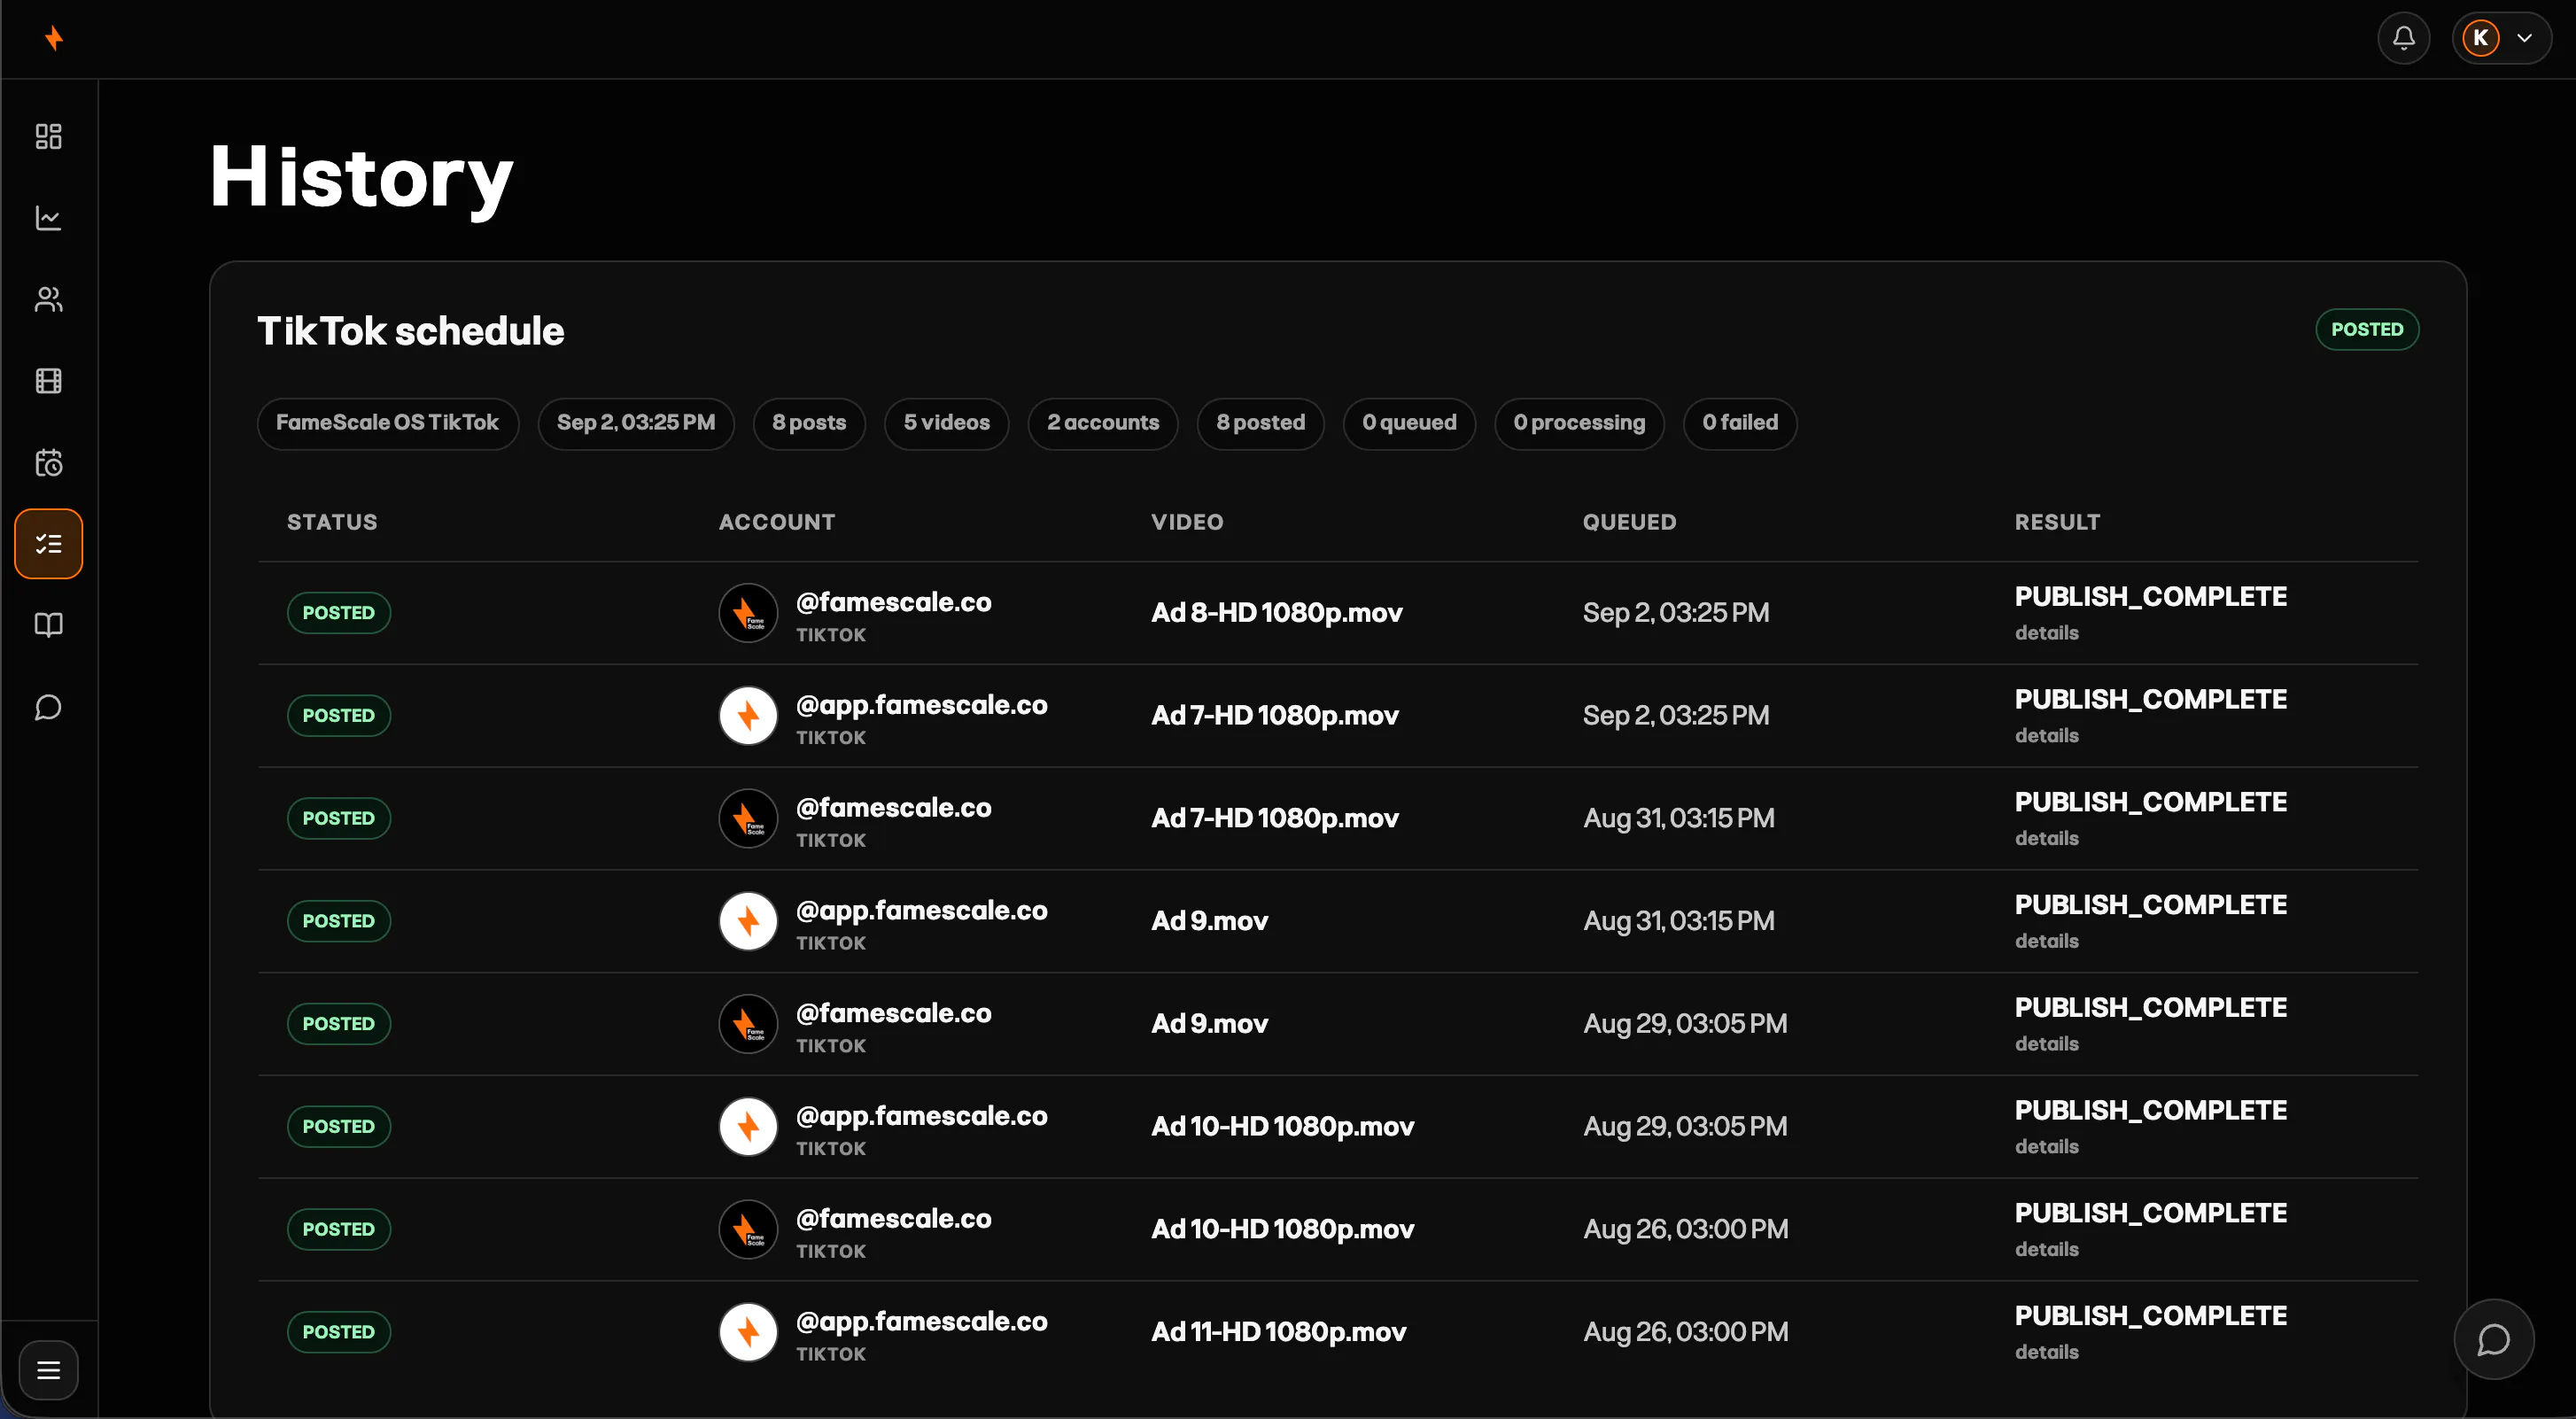
Task: Open the dashboard grid icon in sidebar
Action: pyautogui.click(x=48, y=136)
